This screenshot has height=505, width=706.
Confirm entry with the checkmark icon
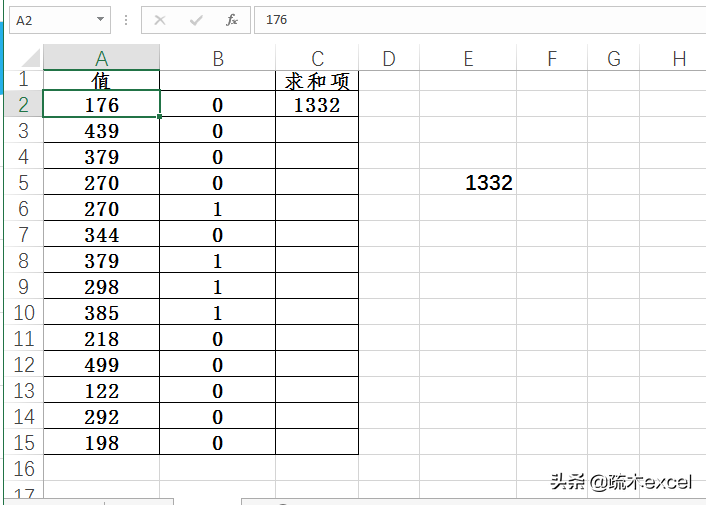pos(196,20)
